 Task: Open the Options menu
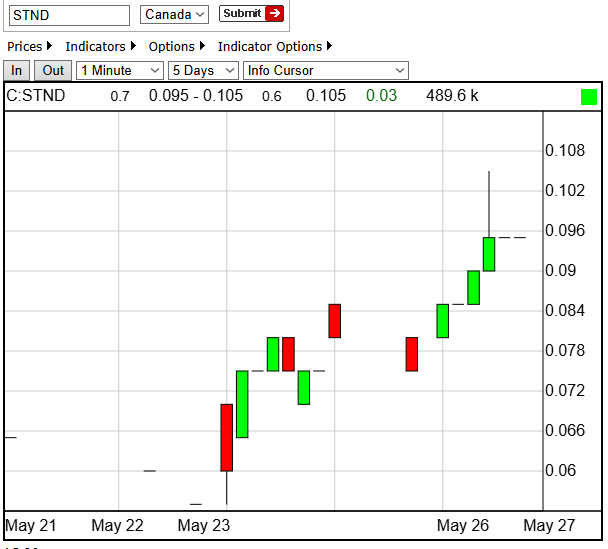(177, 47)
